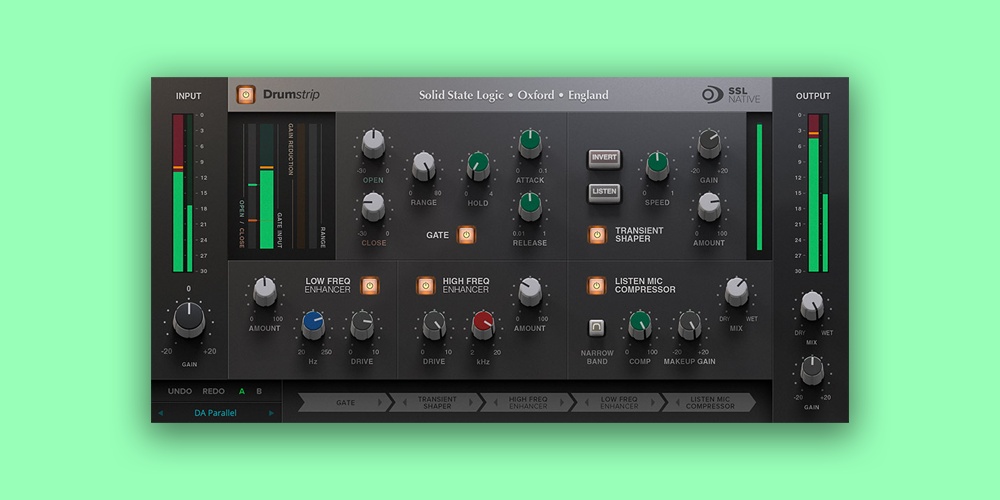The image size is (1000, 500).
Task: Enable the Narrow Band switch
Action: point(597,326)
